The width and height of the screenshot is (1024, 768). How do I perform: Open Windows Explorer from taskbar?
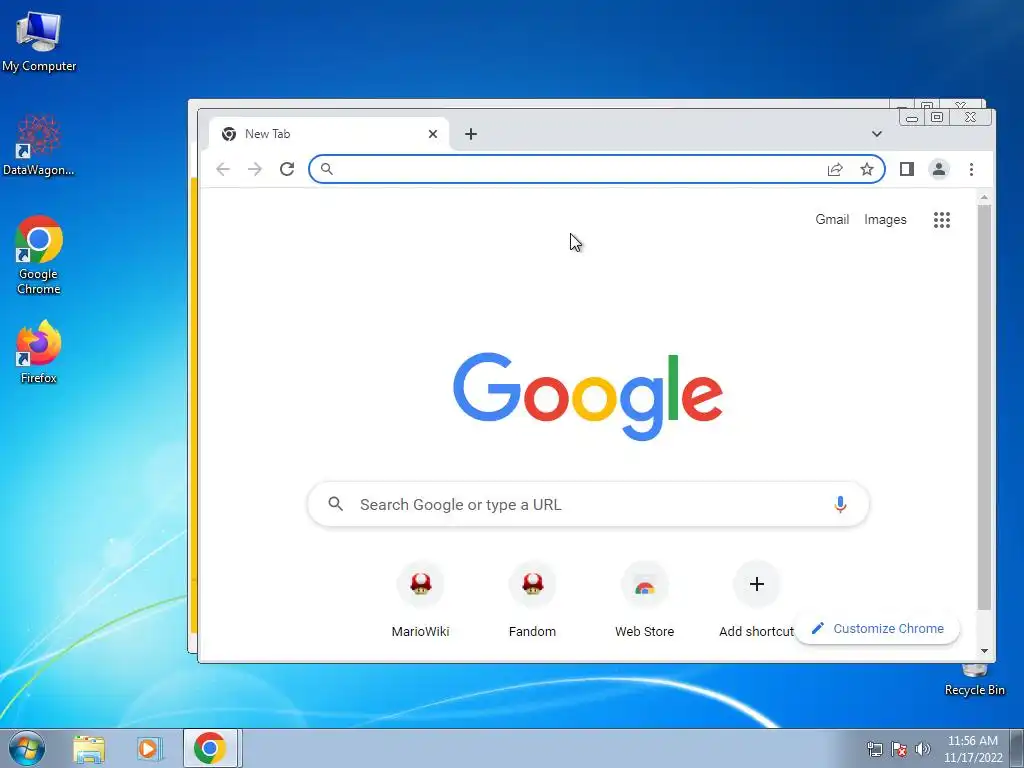click(x=89, y=749)
